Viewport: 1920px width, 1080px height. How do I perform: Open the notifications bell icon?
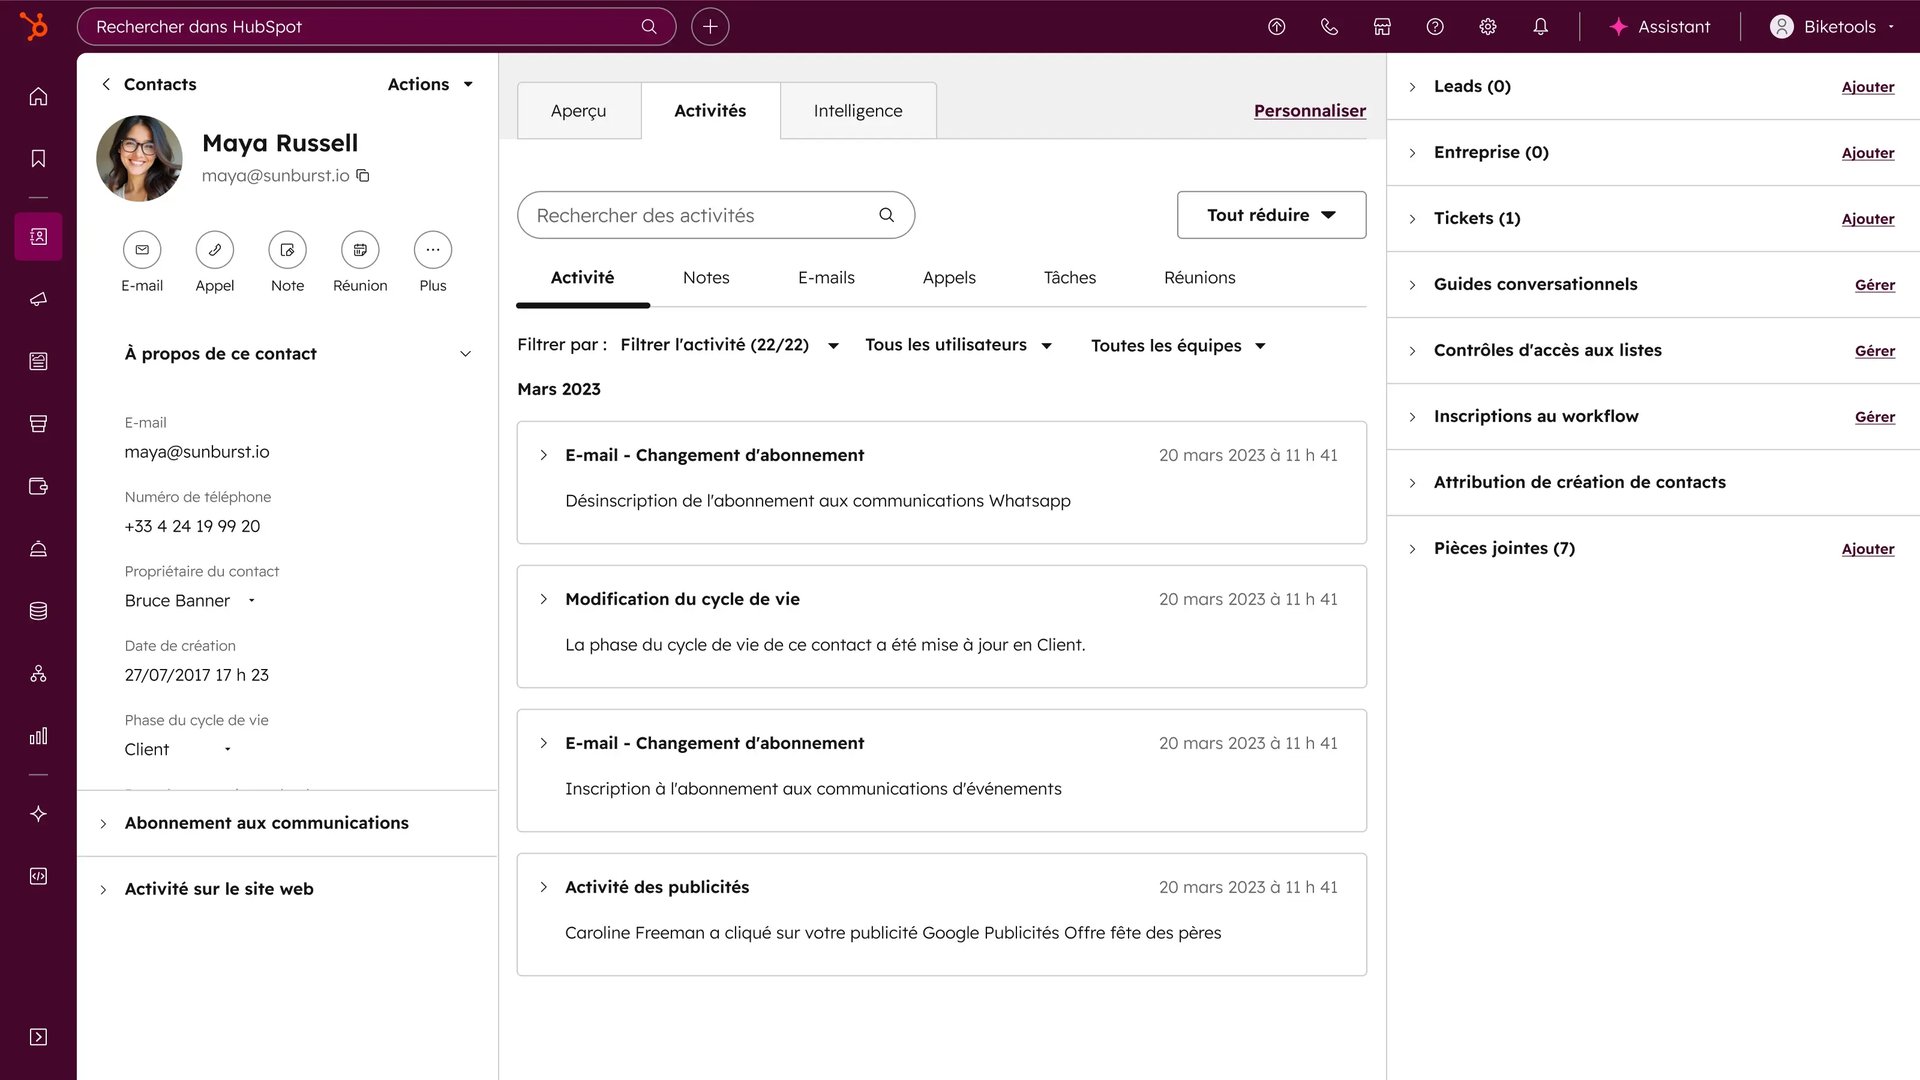(x=1540, y=26)
